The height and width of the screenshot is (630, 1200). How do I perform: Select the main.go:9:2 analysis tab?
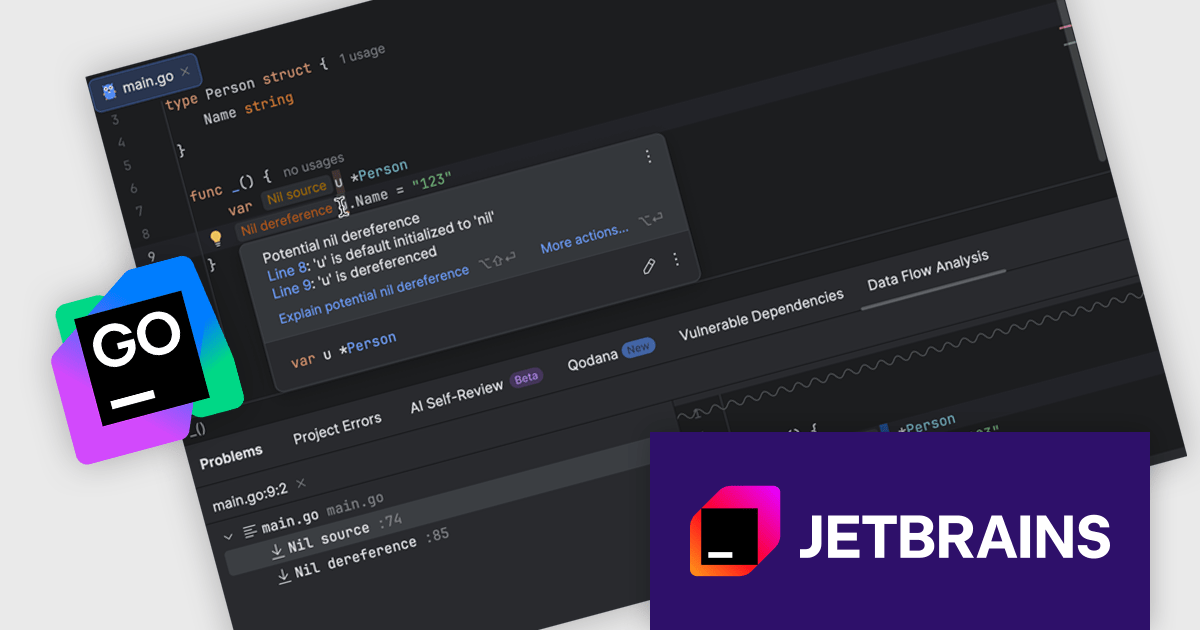coord(249,498)
